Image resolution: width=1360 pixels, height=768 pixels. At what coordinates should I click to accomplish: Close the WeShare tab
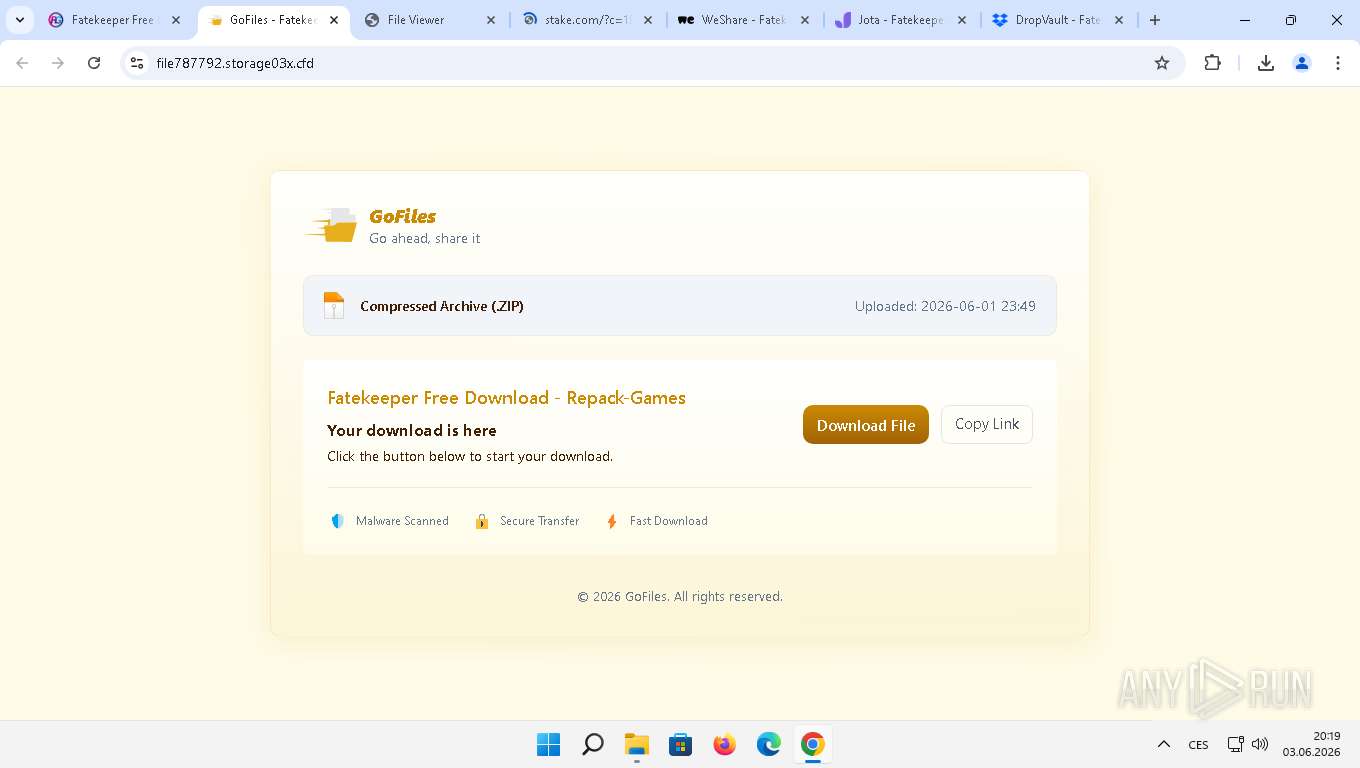click(805, 20)
